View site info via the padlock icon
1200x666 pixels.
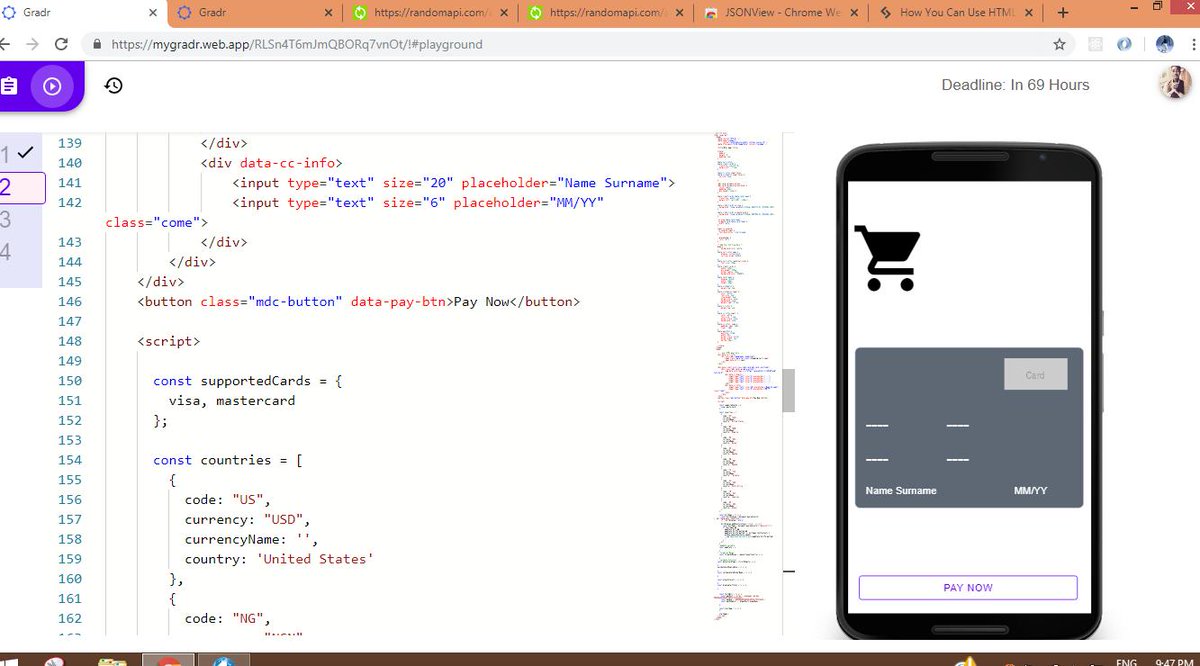coord(98,45)
